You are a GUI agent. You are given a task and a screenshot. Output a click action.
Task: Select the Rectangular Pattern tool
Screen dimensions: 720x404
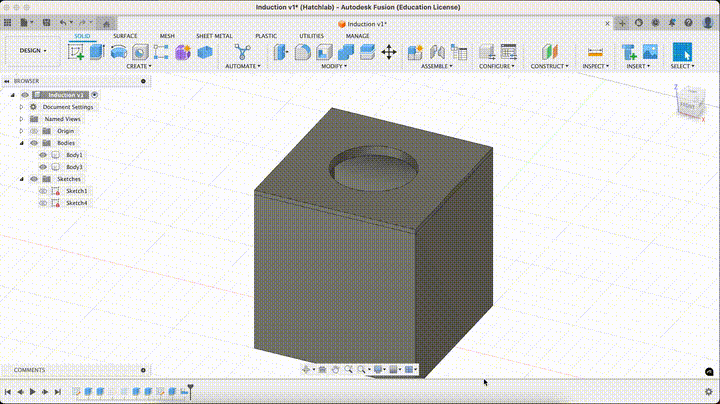[161, 52]
